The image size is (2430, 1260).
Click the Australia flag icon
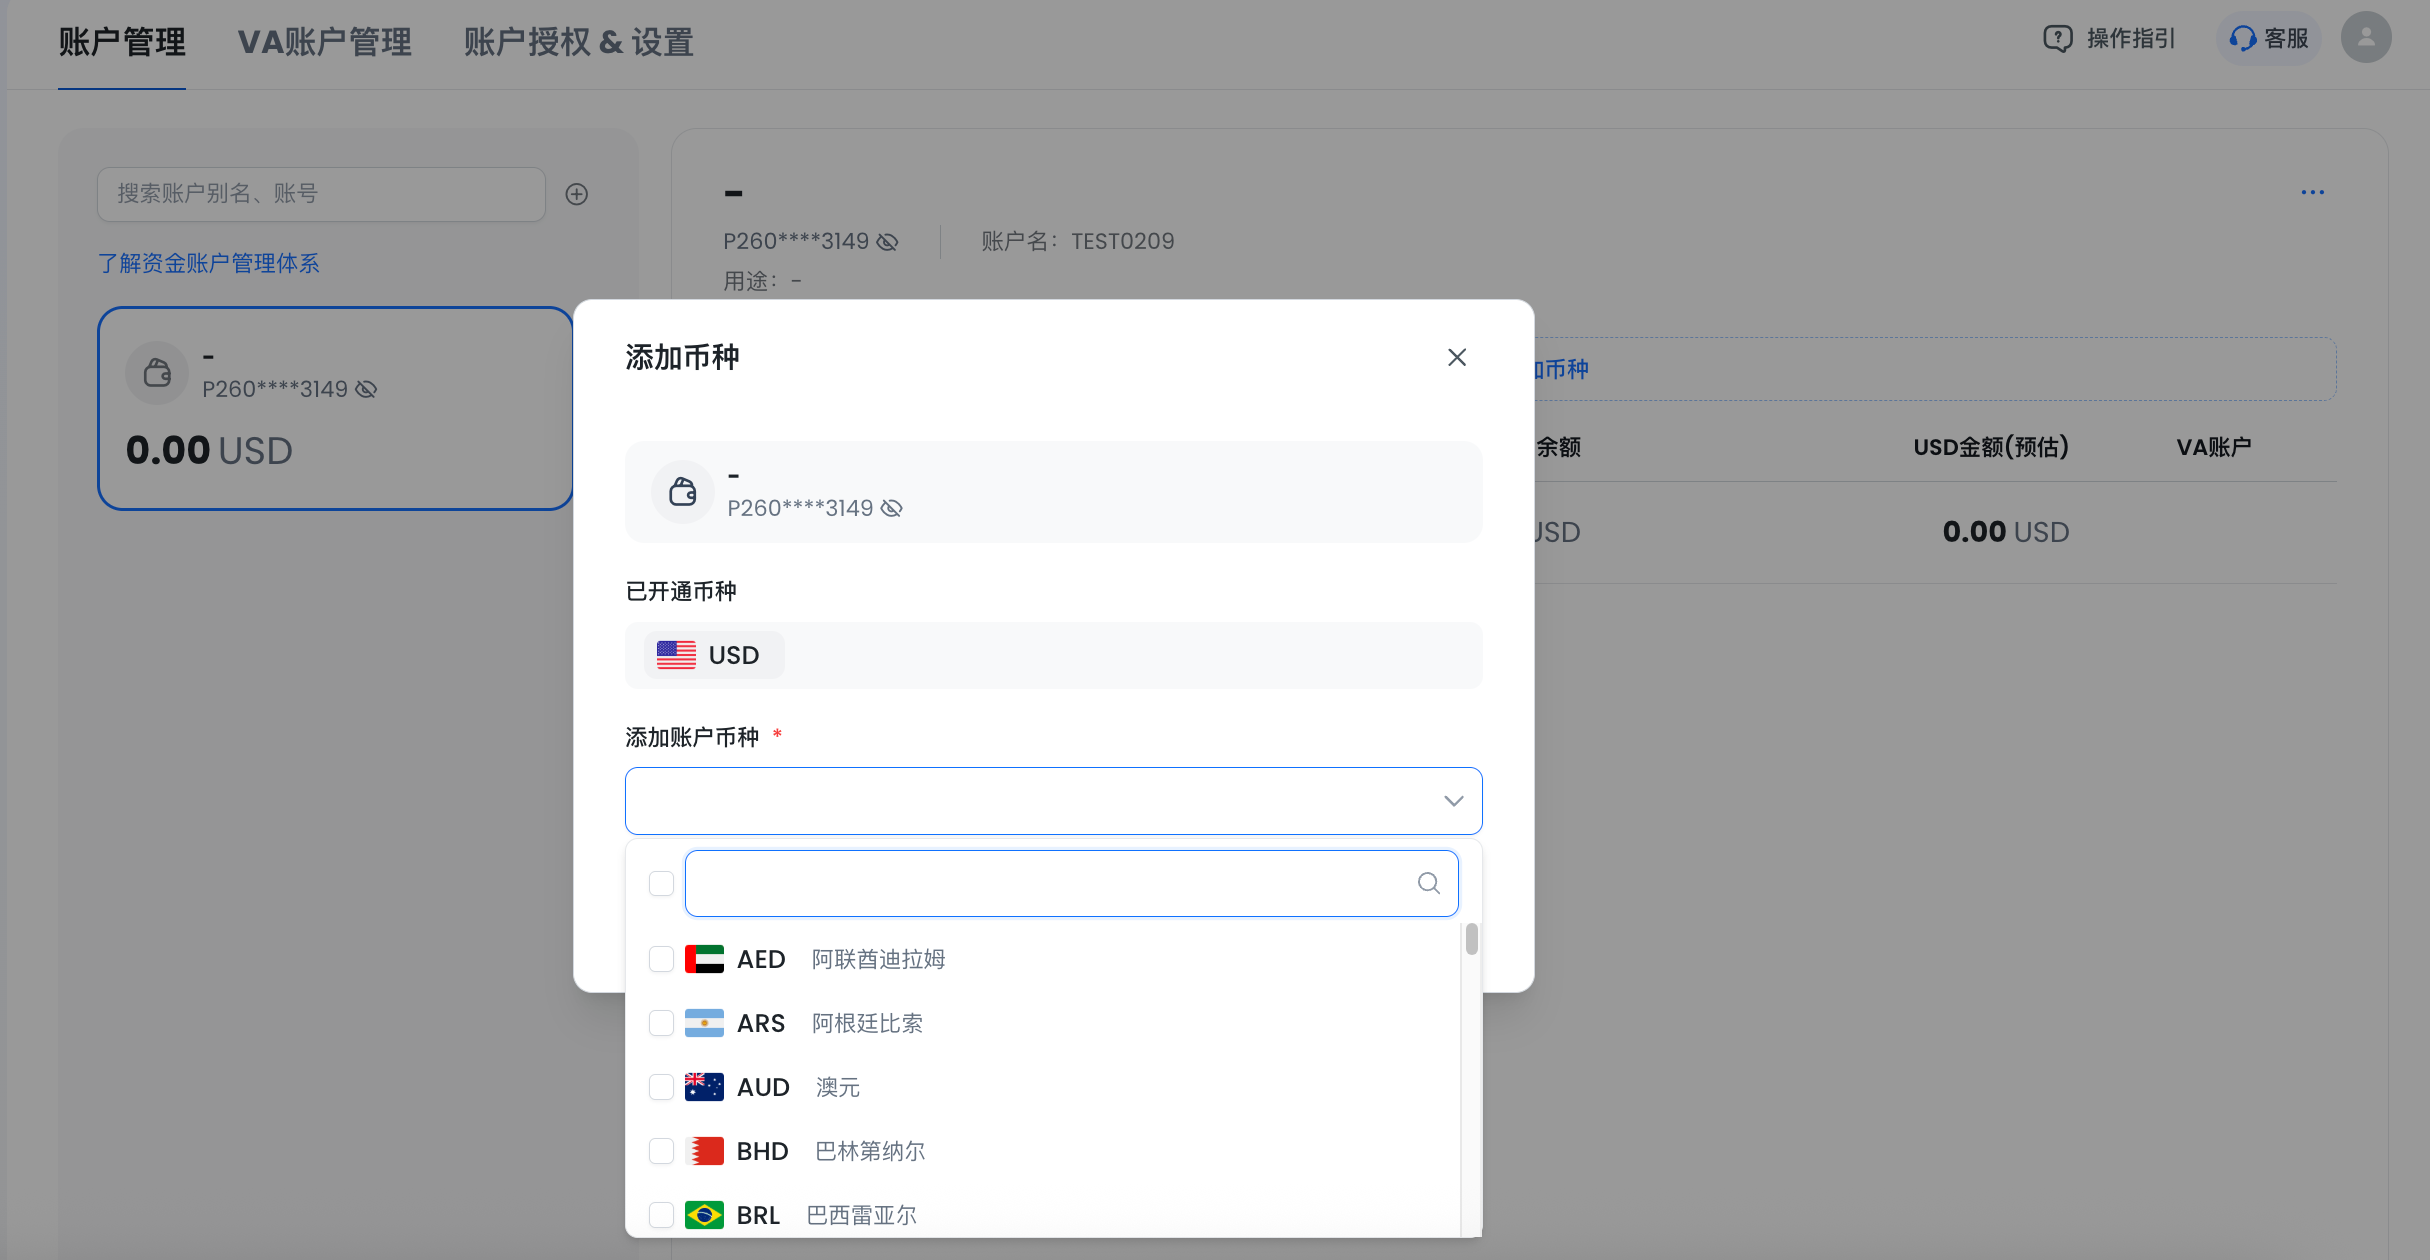(704, 1087)
